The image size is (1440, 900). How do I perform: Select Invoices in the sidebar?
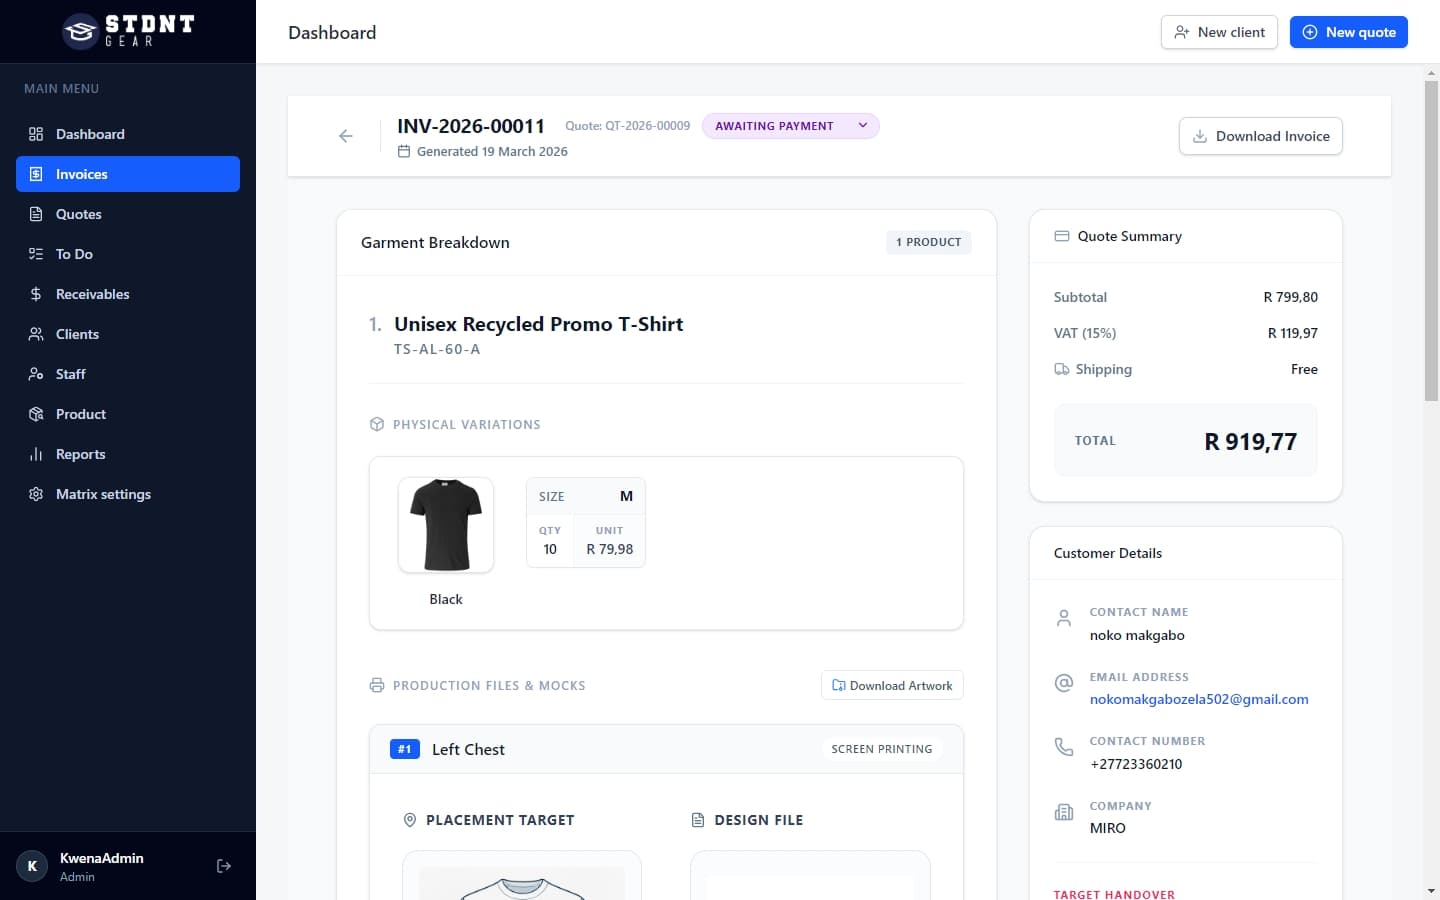click(x=128, y=174)
